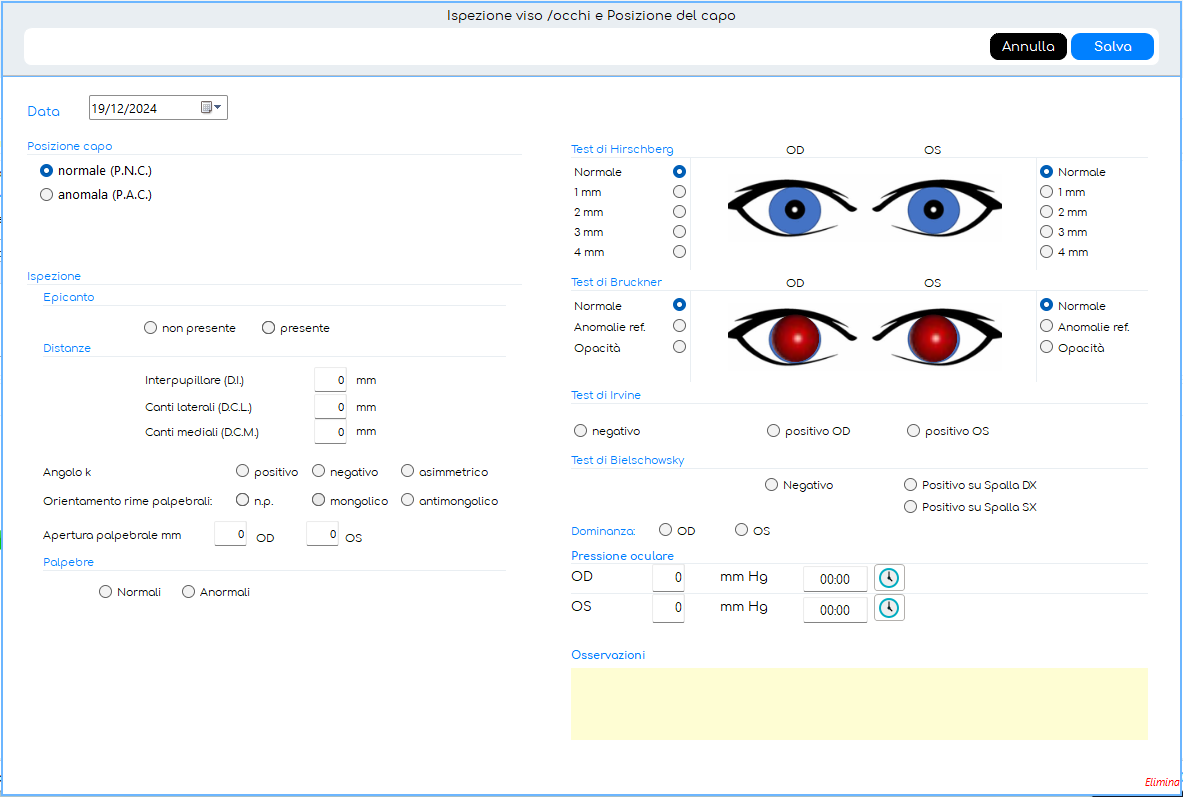Set Test di Irvine to negativo

[x=581, y=431]
